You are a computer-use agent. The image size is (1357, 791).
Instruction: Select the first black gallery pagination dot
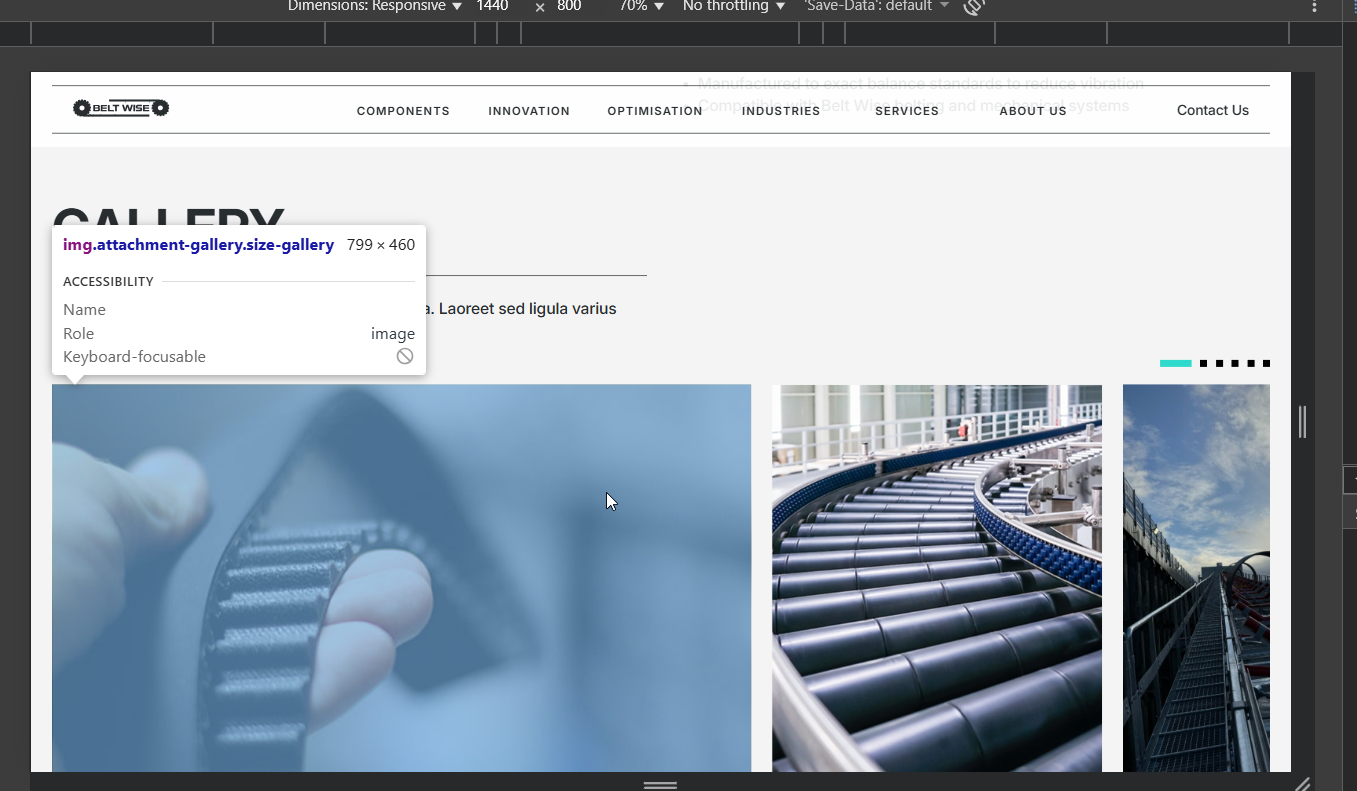pos(1204,363)
